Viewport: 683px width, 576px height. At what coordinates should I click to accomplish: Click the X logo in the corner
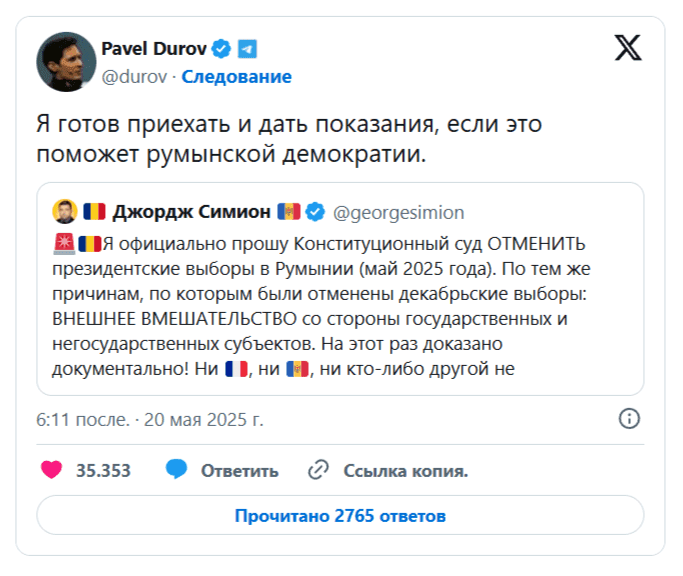(628, 48)
